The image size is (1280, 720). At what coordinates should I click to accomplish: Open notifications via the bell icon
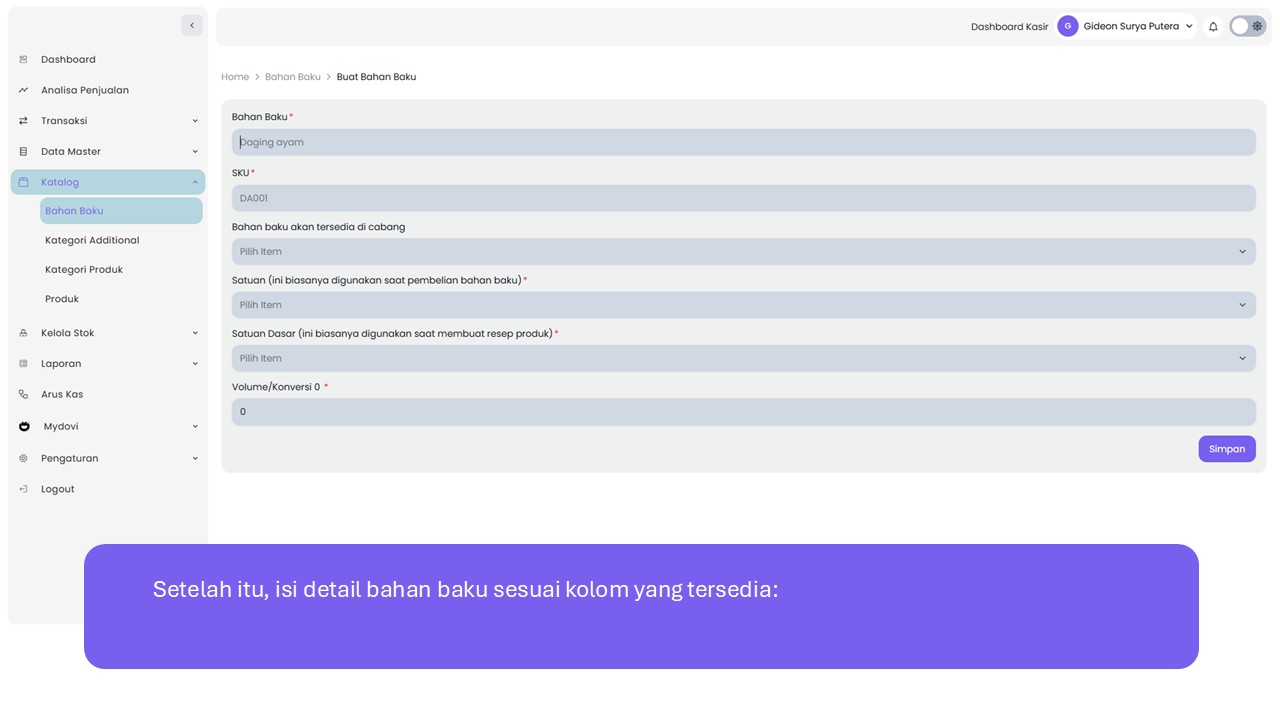1213,27
